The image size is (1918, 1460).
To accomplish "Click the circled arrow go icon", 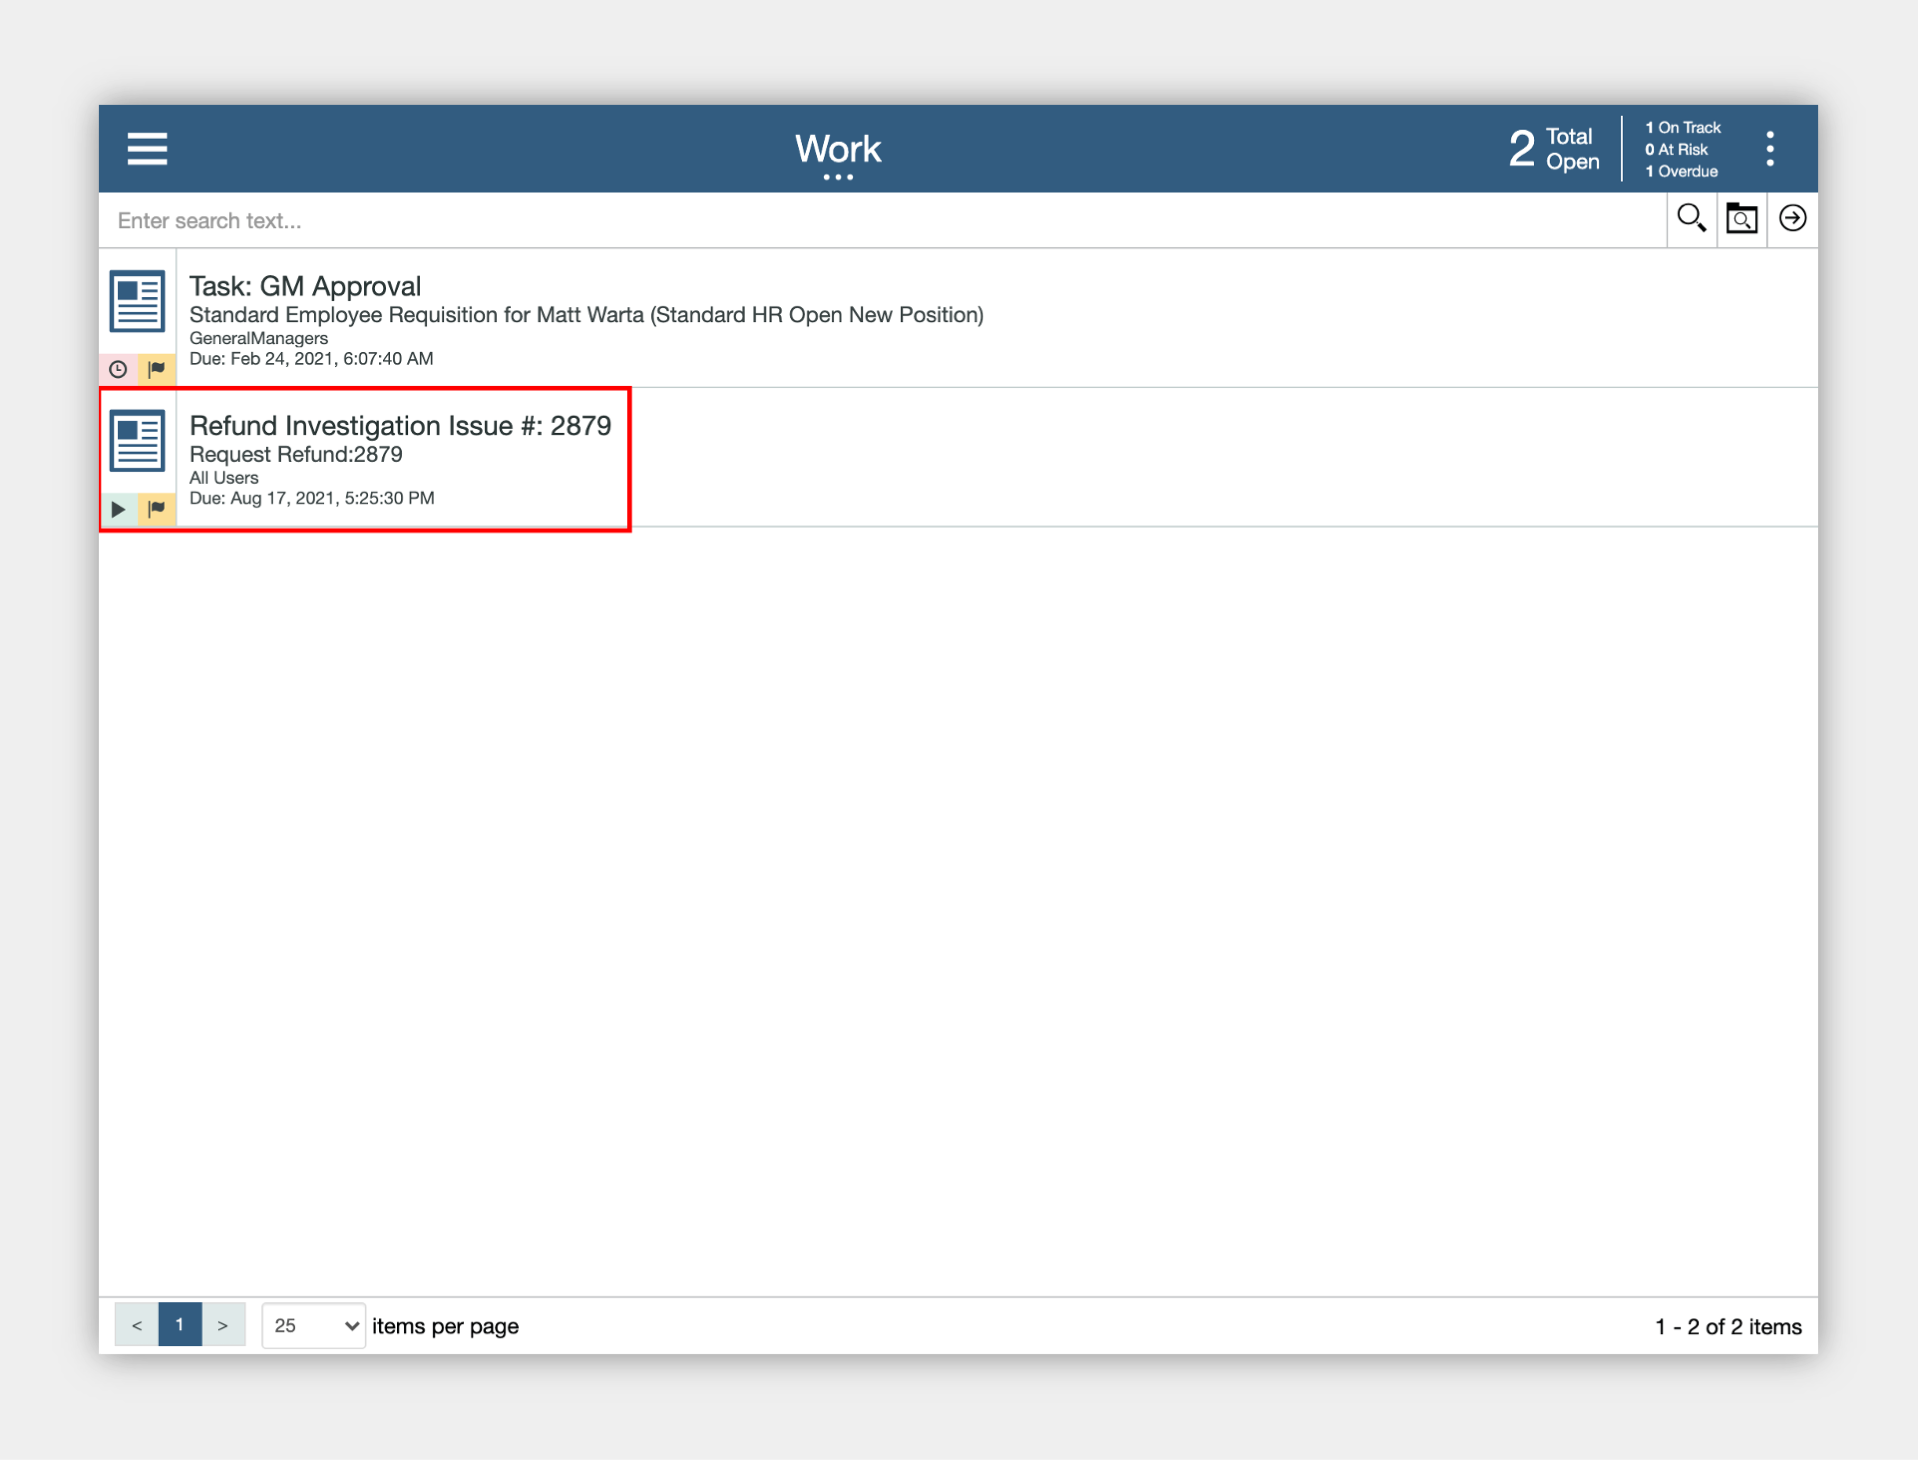I will tap(1792, 218).
